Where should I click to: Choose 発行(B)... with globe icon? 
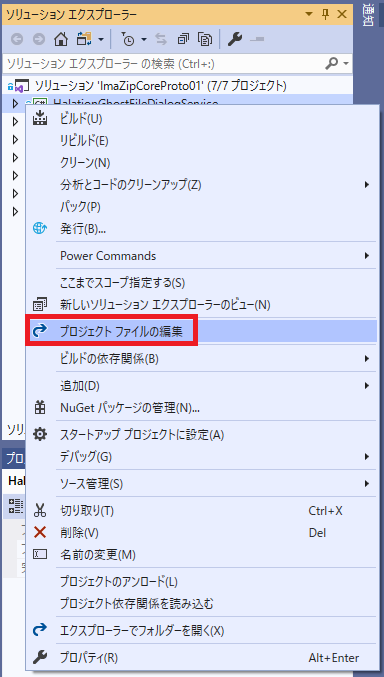coord(201,229)
